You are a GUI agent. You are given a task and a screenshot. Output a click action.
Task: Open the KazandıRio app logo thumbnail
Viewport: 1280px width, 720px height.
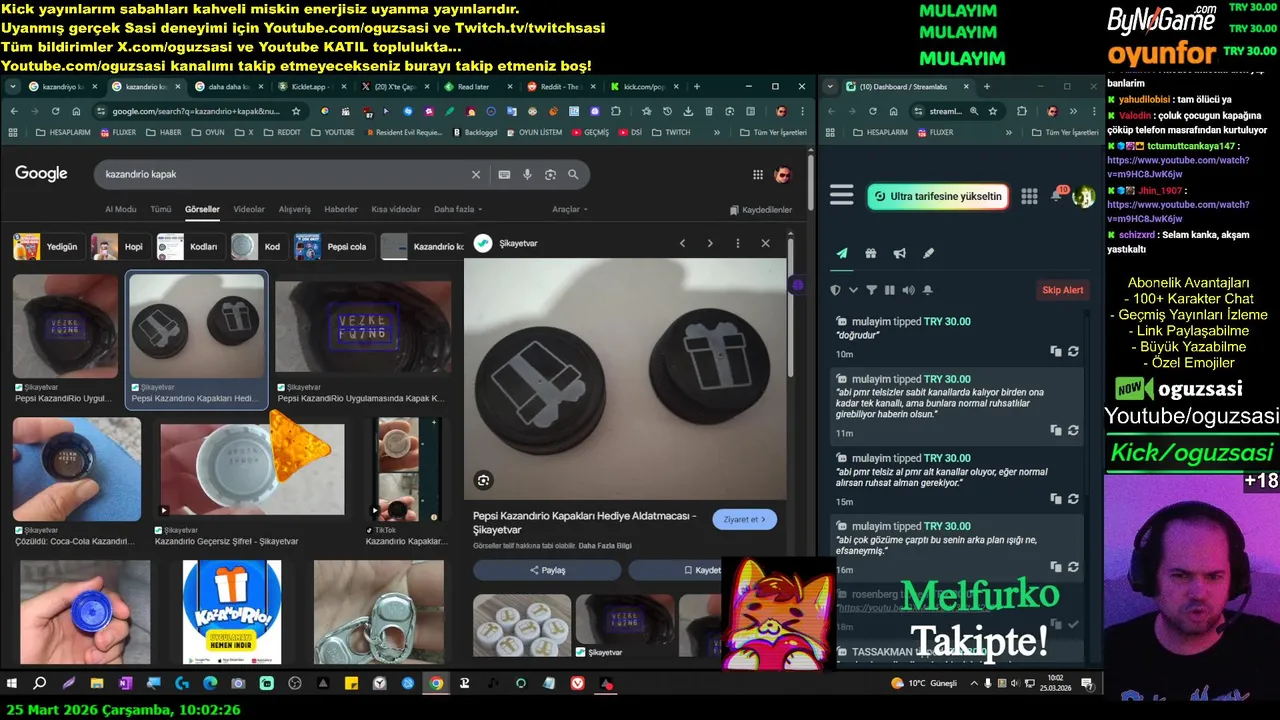pyautogui.click(x=232, y=612)
